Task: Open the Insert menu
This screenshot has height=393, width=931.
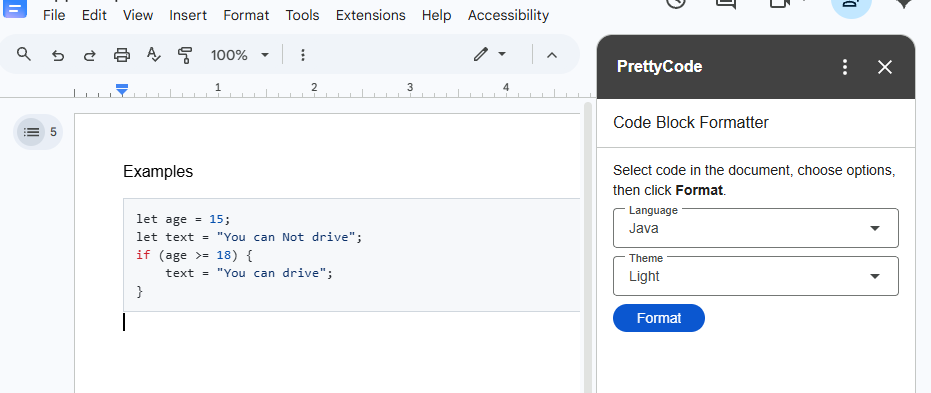Action: pos(188,15)
